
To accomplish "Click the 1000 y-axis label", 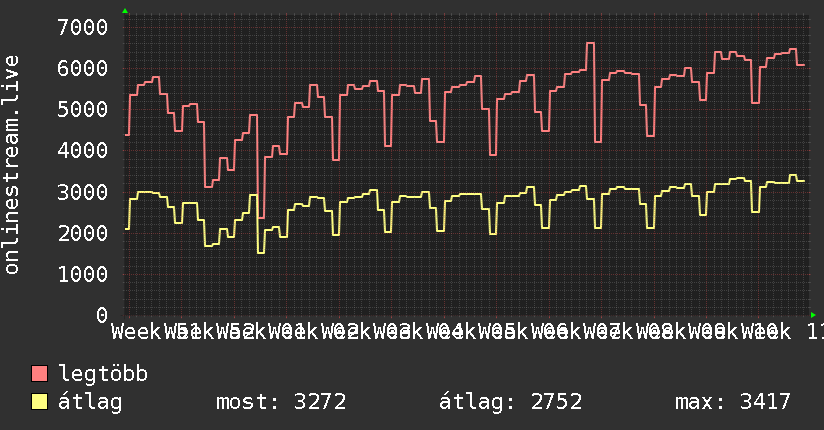I will 83,274.
